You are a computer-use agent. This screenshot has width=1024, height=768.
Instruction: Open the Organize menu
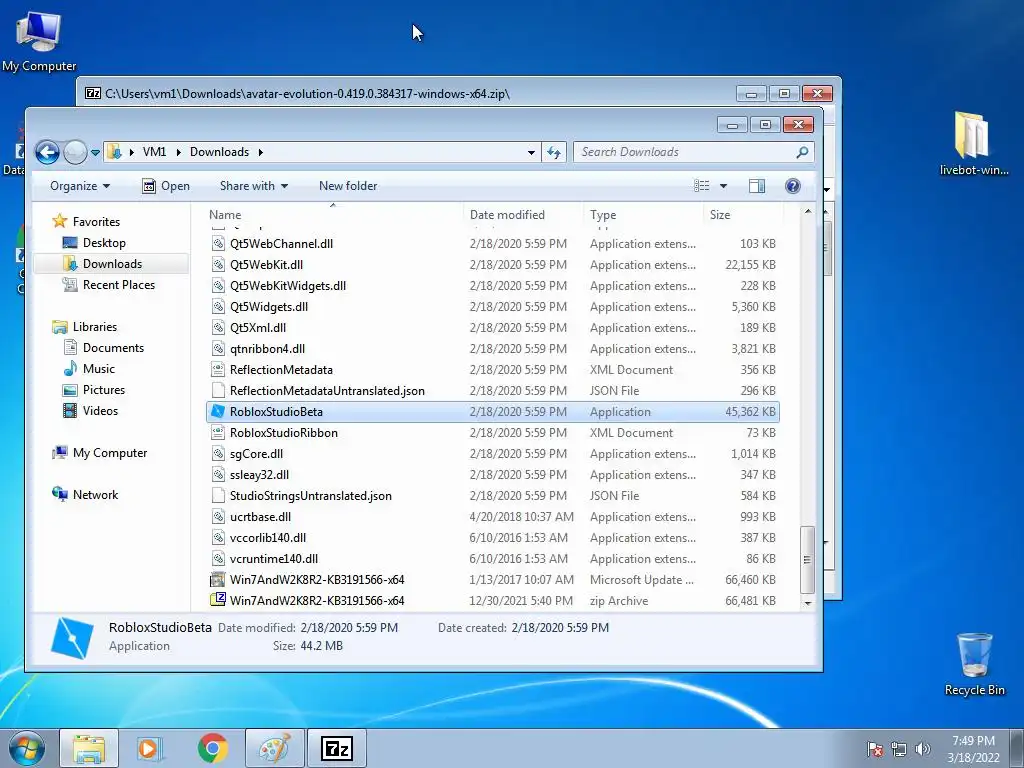tap(80, 186)
